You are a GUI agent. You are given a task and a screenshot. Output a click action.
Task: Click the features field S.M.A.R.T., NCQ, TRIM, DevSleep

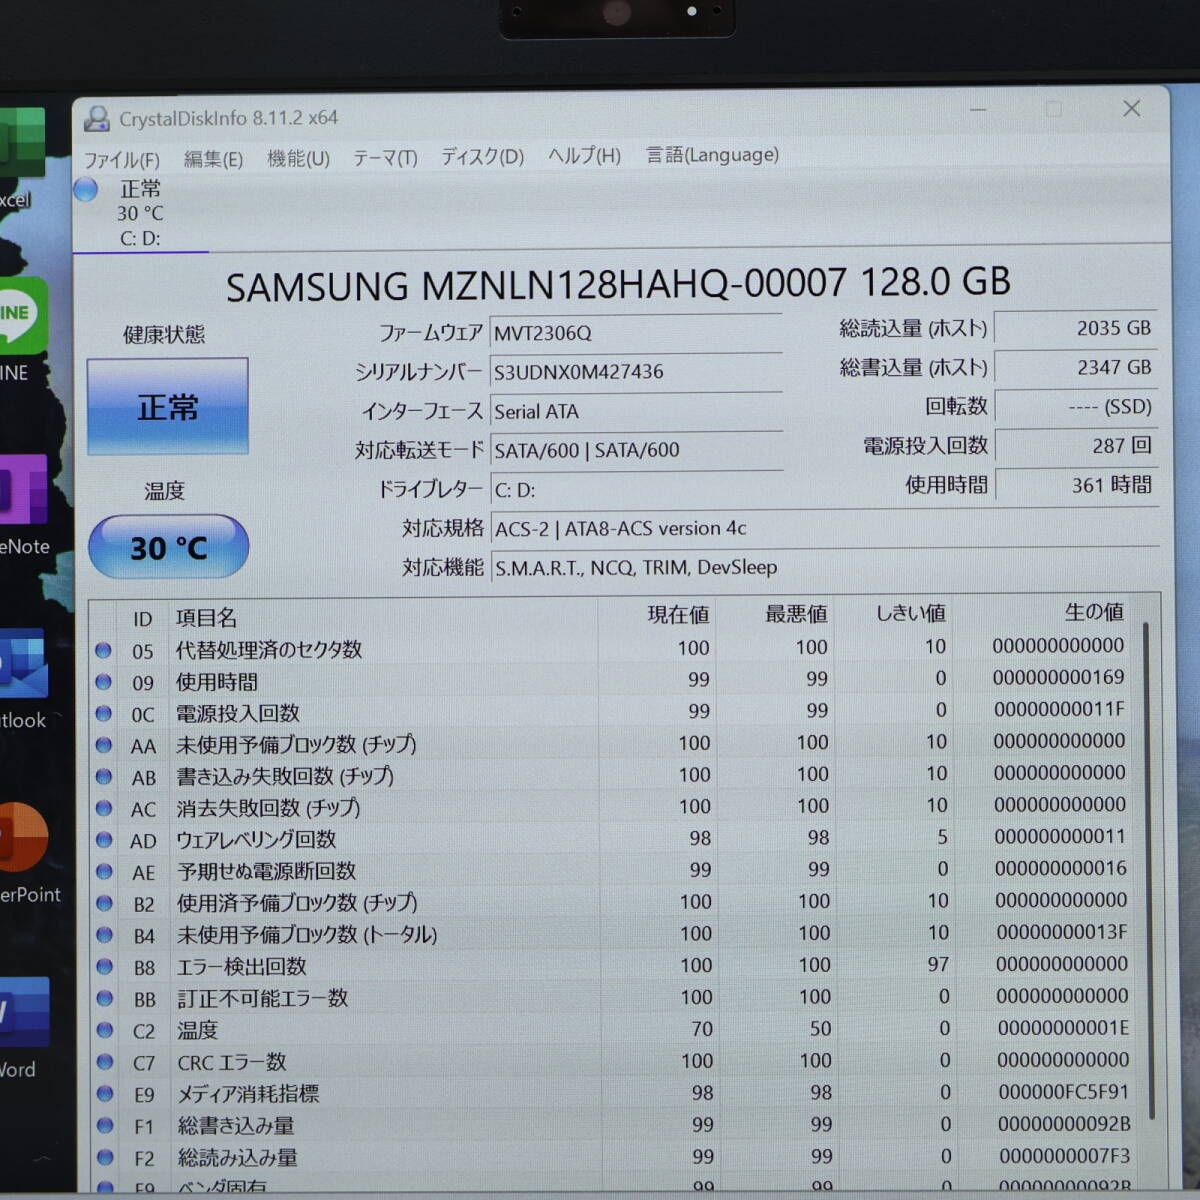(825, 568)
